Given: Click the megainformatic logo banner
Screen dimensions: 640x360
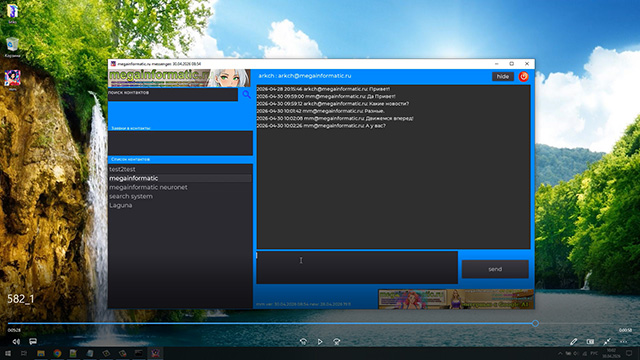Looking at the screenshot, I should point(179,78).
